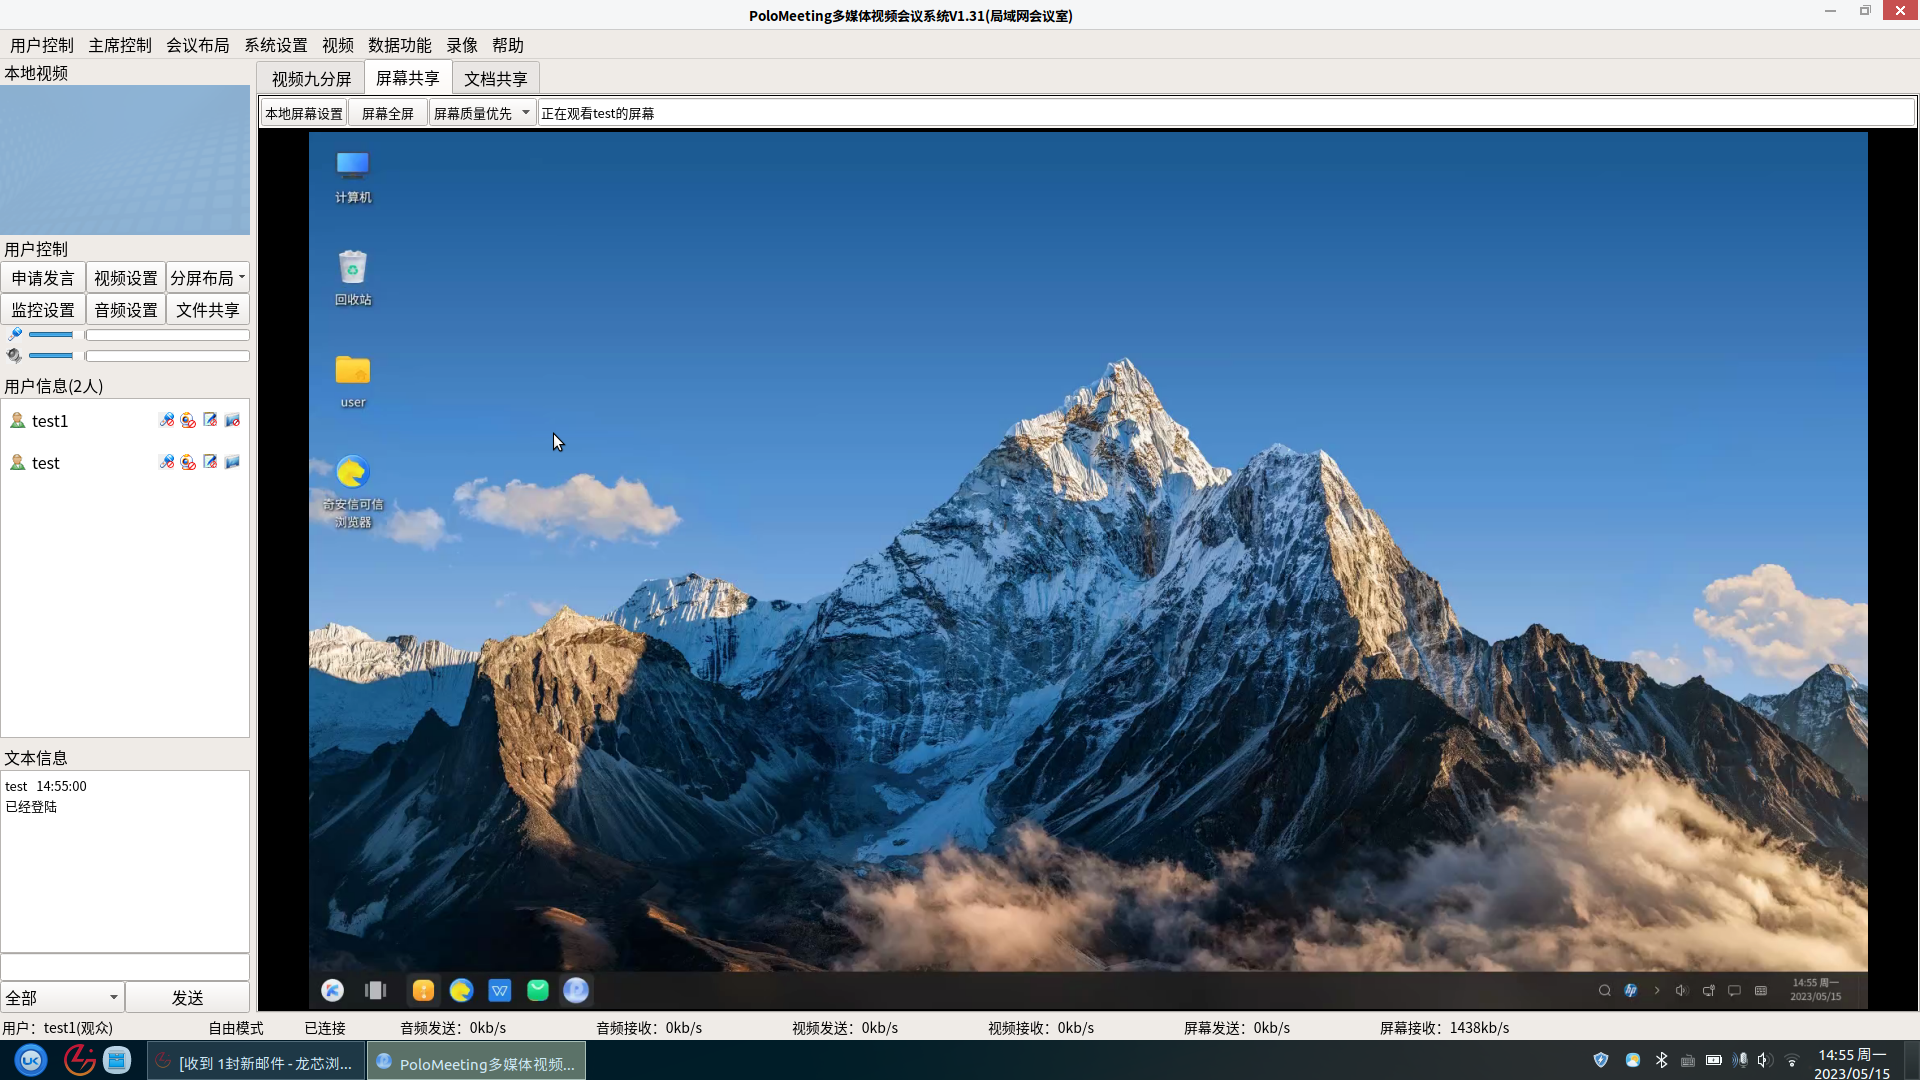The width and height of the screenshot is (1920, 1080).
Task: Open the 分屏布局 dropdown
Action: [207, 278]
